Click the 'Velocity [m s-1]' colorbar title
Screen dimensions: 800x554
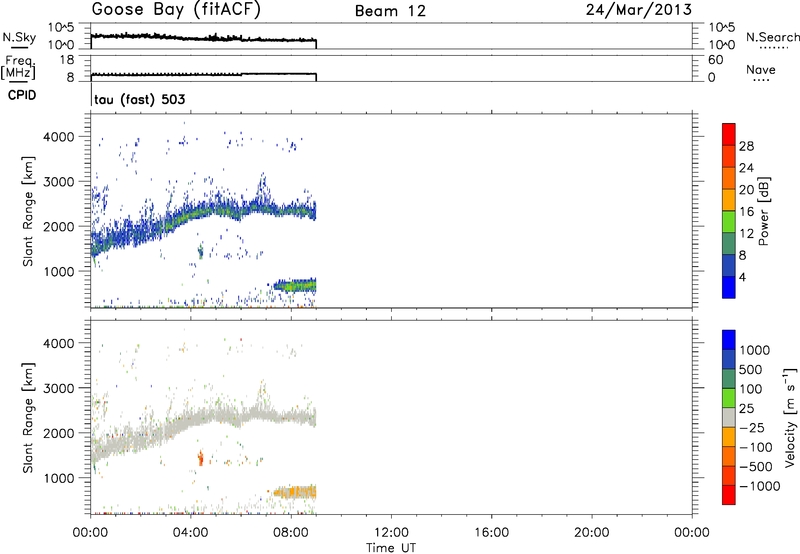click(790, 417)
